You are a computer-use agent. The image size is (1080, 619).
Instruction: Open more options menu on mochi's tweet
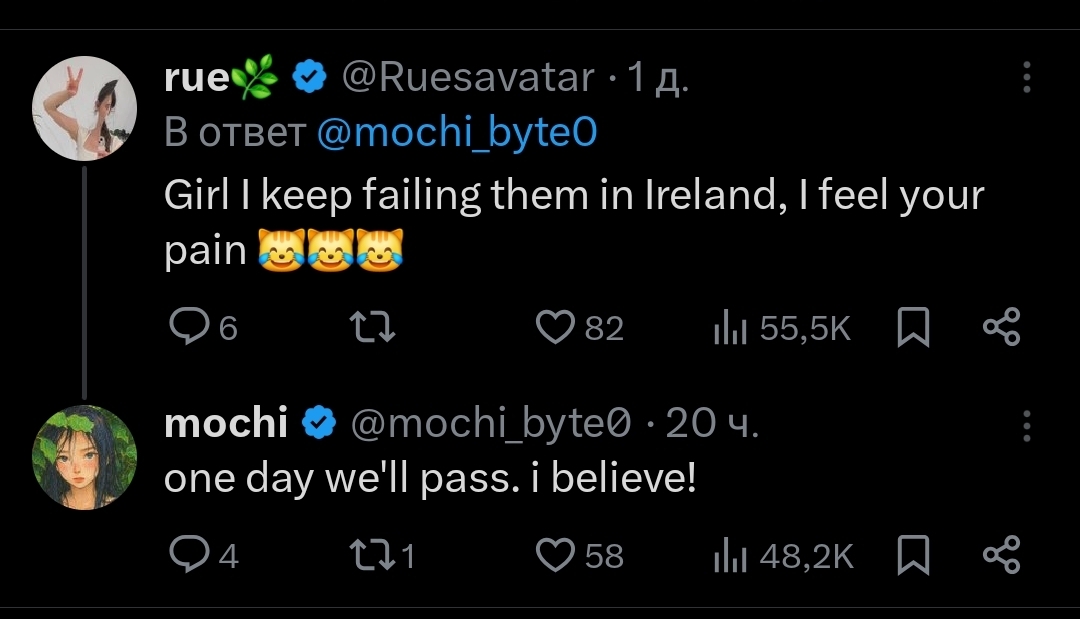(x=1026, y=425)
